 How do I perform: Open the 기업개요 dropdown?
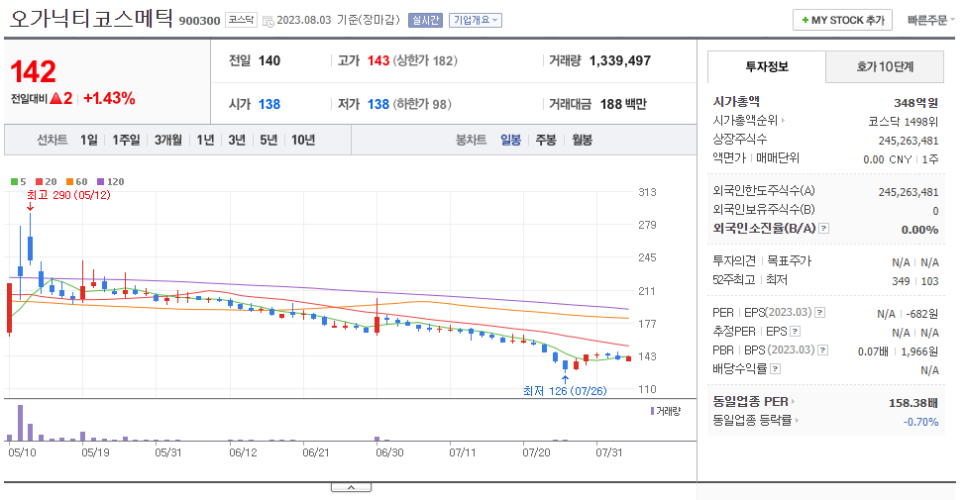coord(476,20)
